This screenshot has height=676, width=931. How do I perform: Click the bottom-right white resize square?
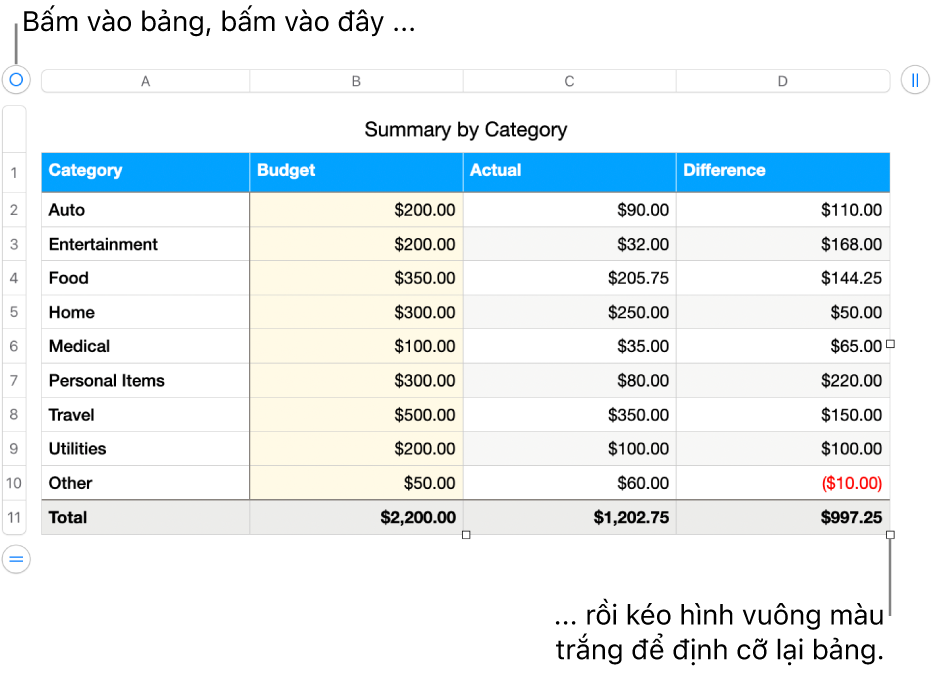pos(890,535)
